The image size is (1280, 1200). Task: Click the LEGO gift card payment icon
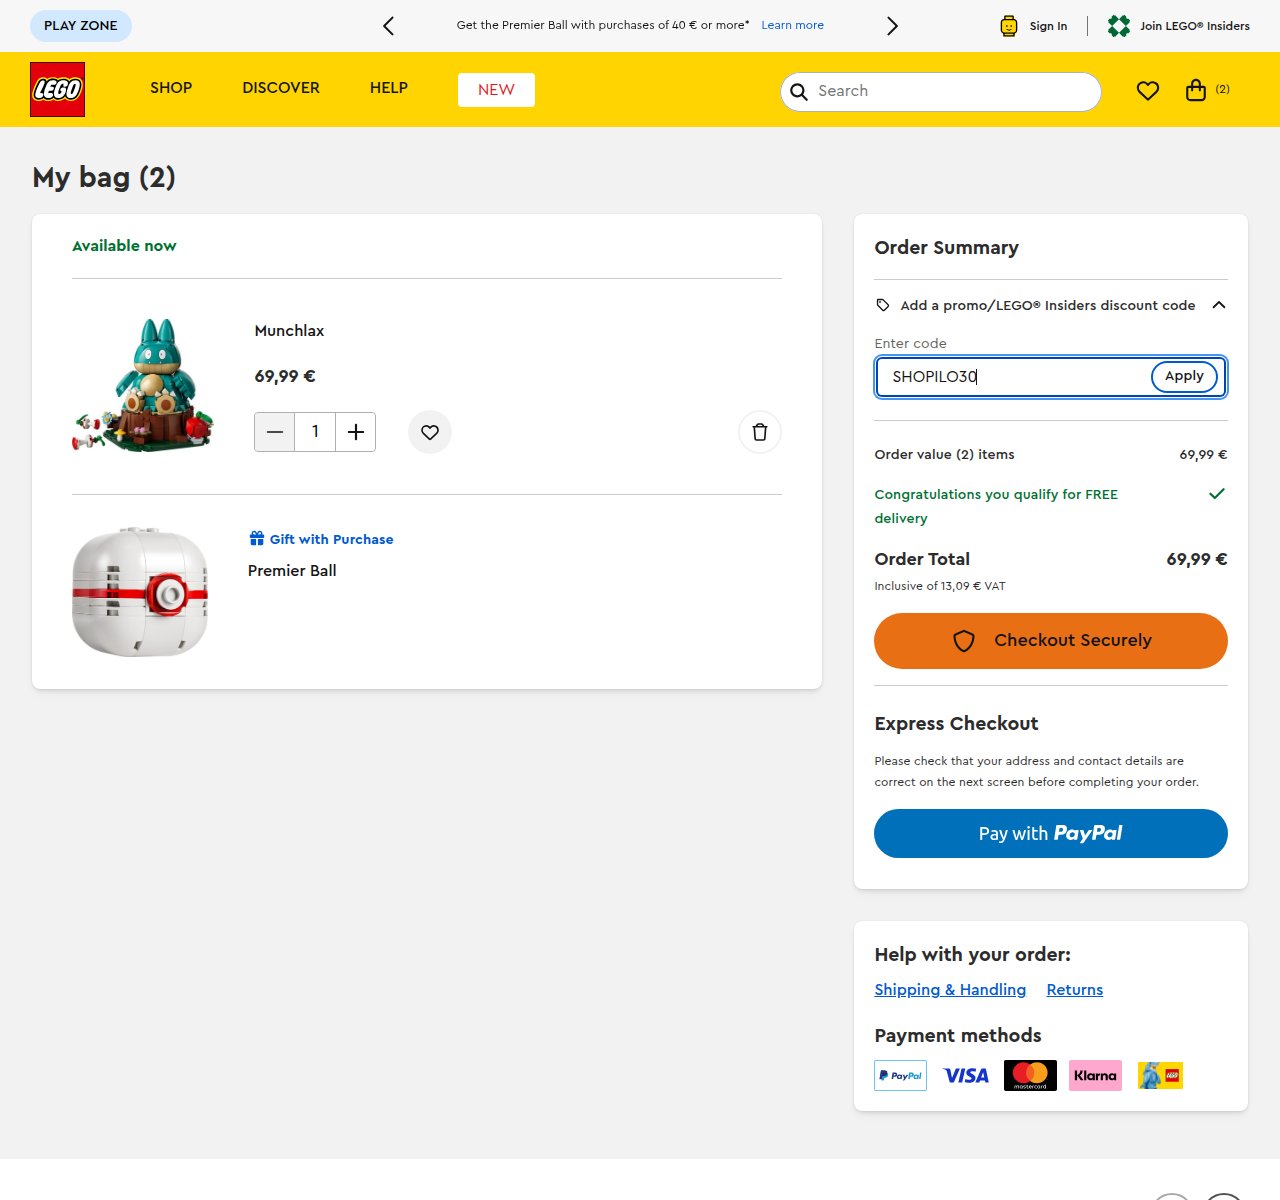pos(1160,1075)
